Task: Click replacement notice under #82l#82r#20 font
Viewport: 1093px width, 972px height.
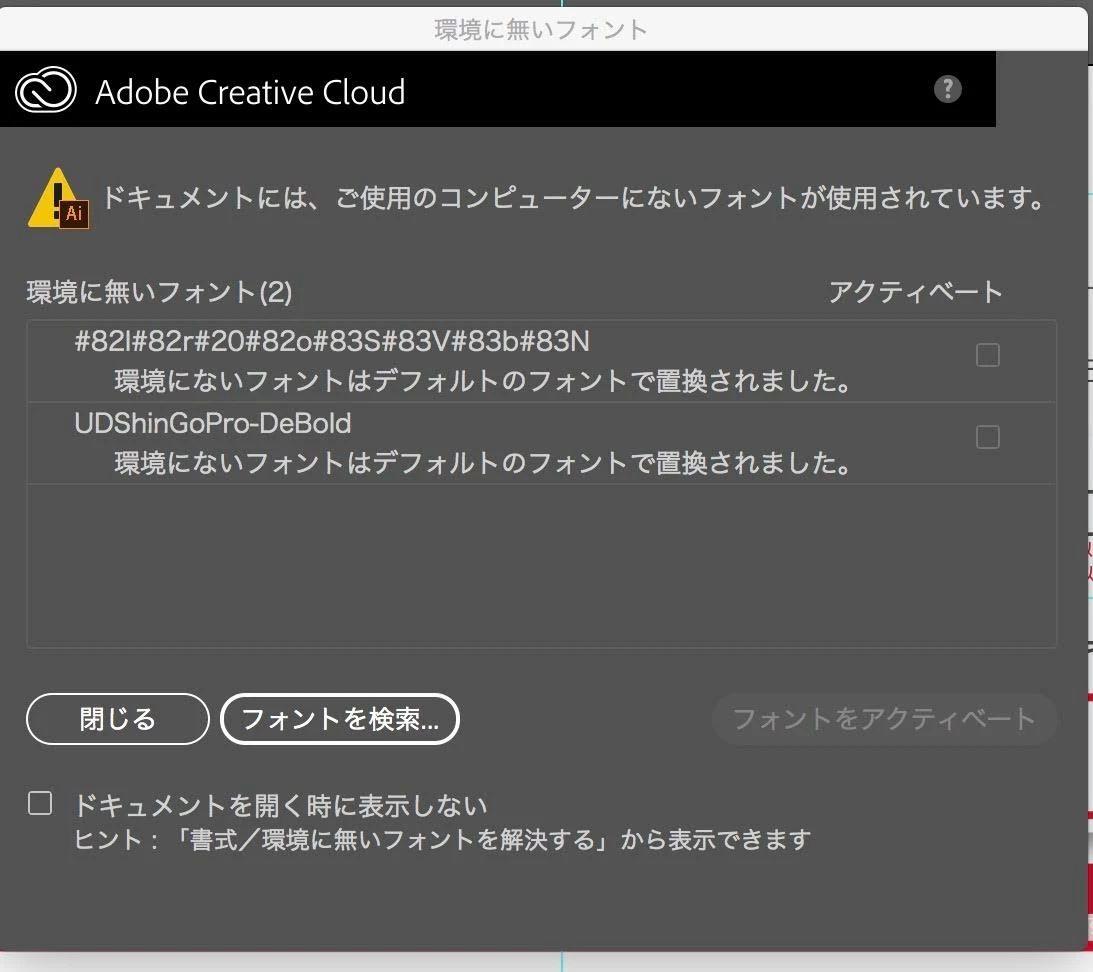Action: coord(483,381)
